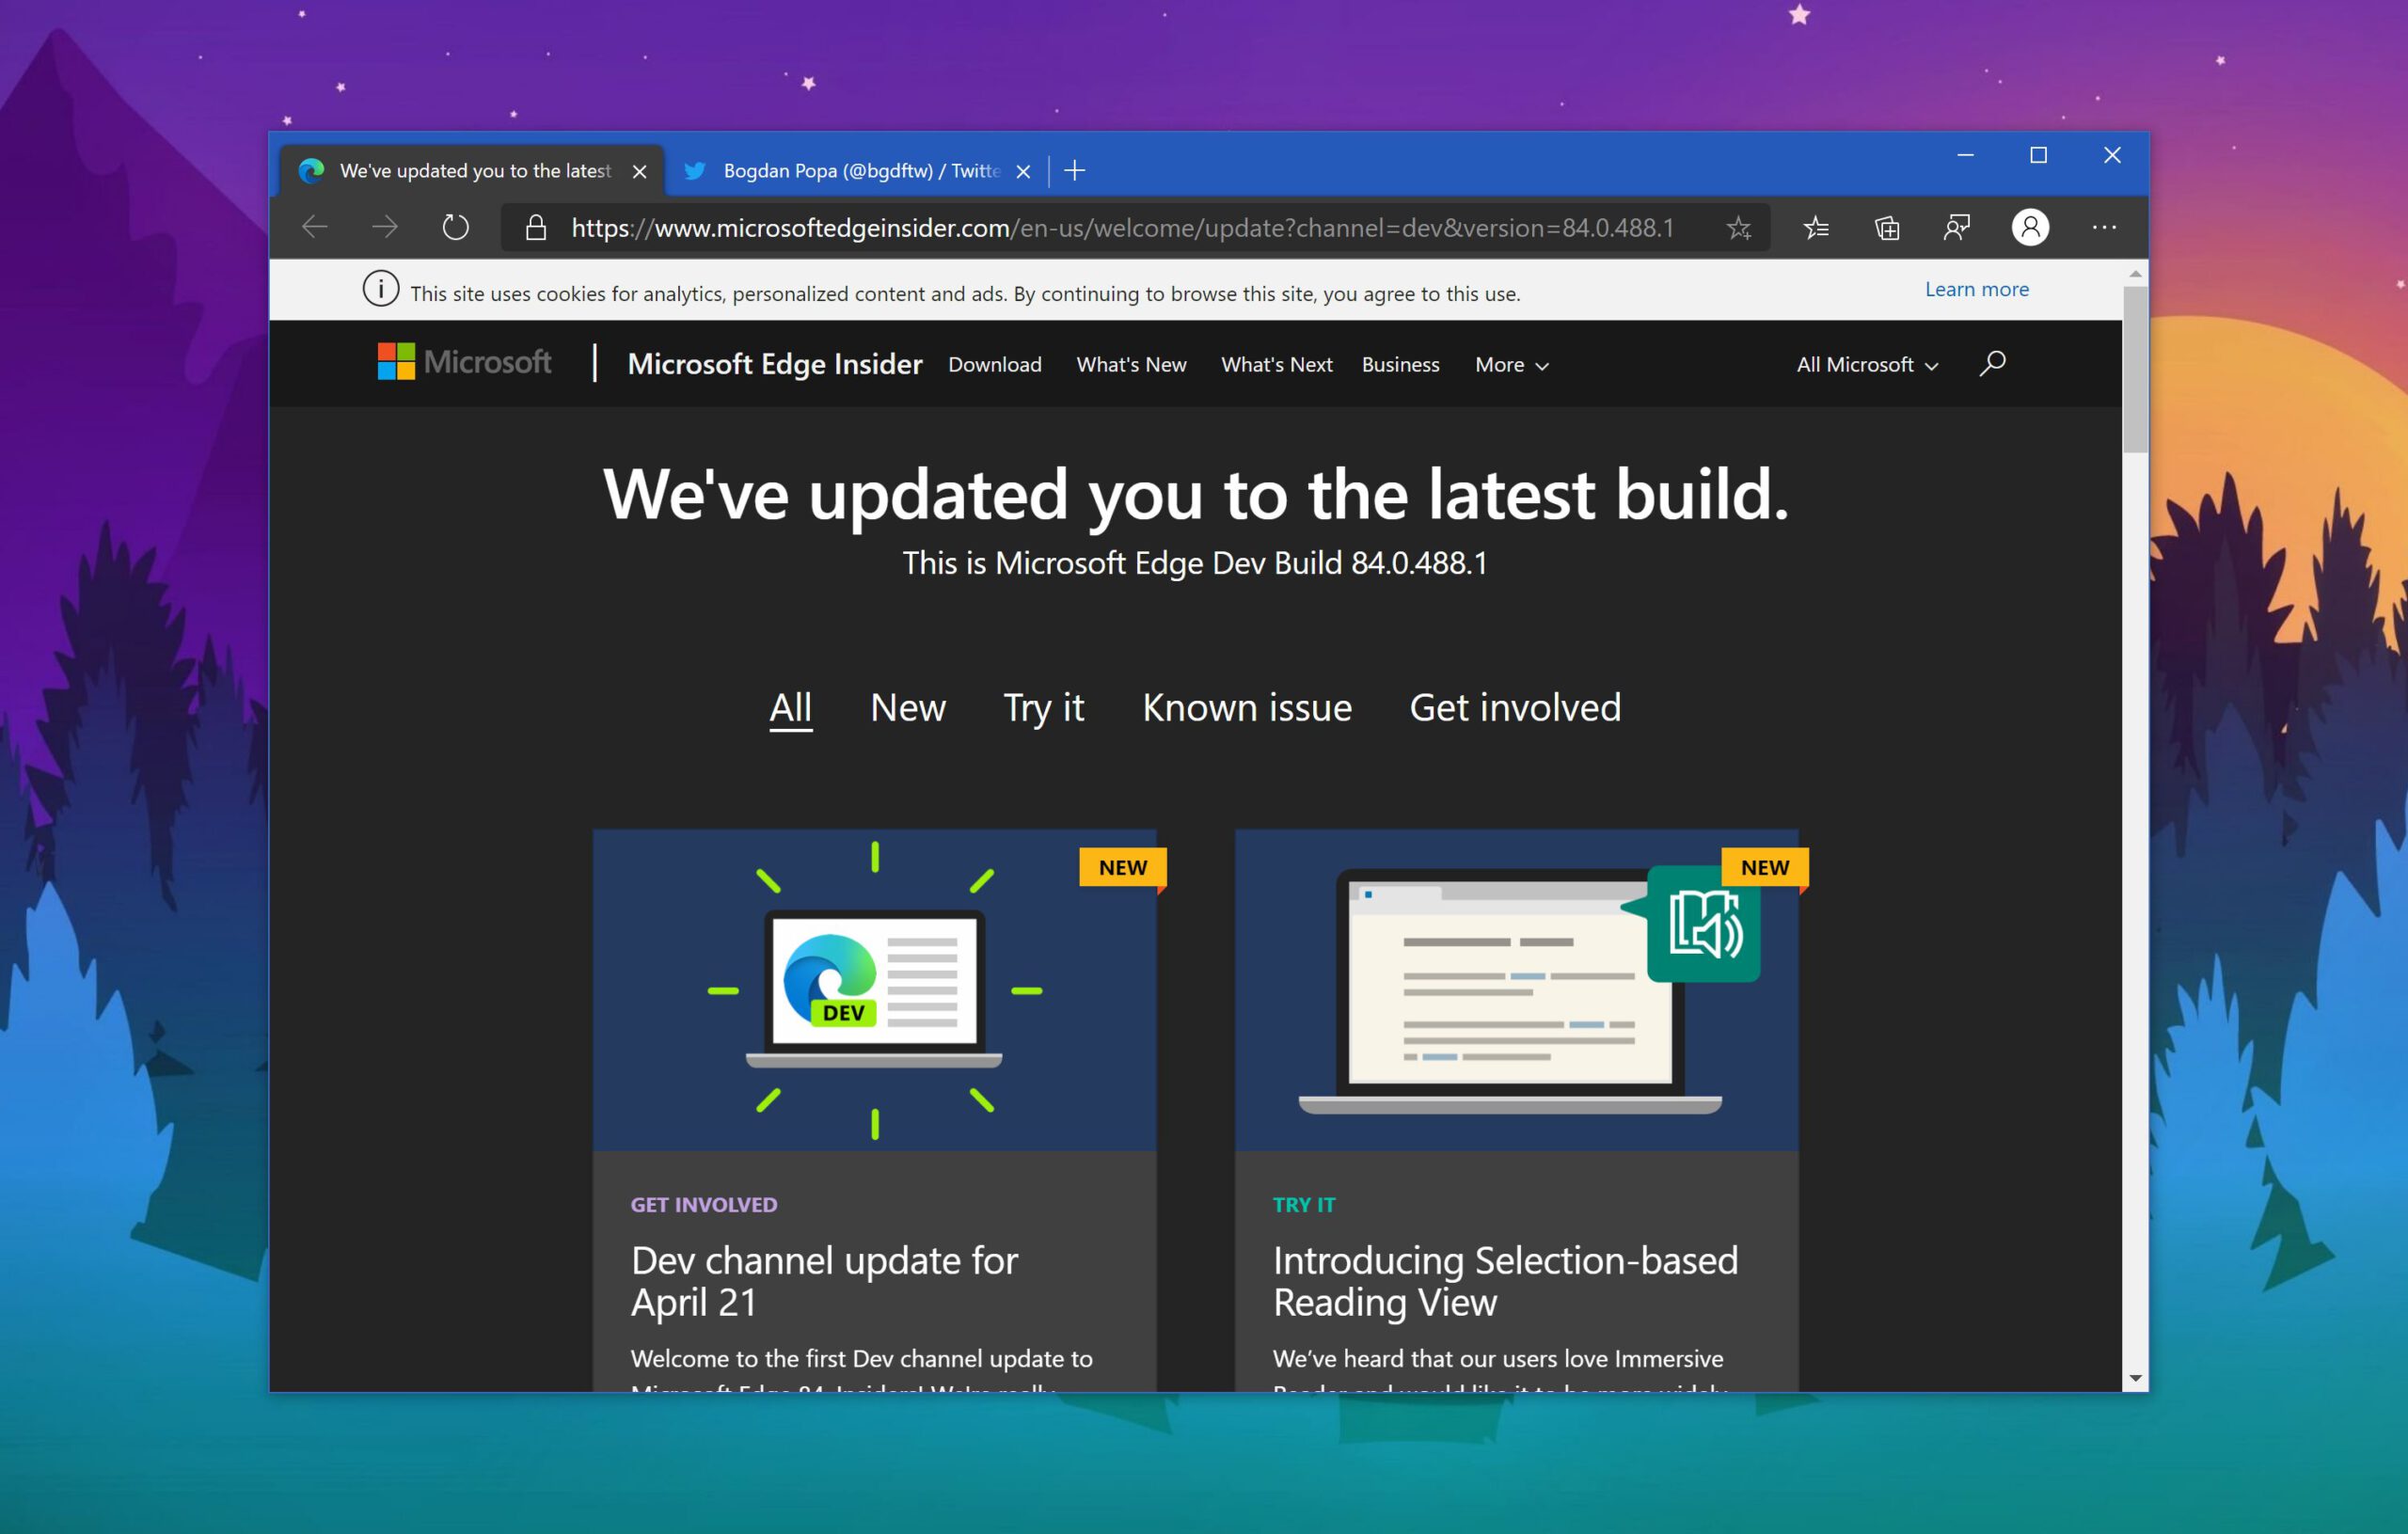Click the browser forward arrow
2408x1534 pixels.
tap(385, 227)
